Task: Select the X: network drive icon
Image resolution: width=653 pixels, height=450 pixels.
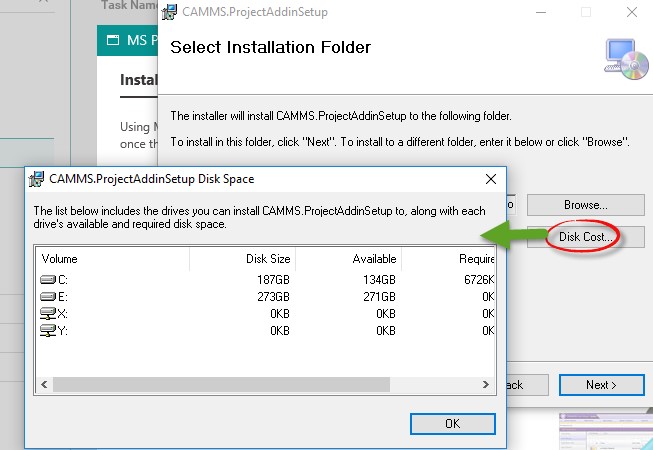Action: point(48,313)
